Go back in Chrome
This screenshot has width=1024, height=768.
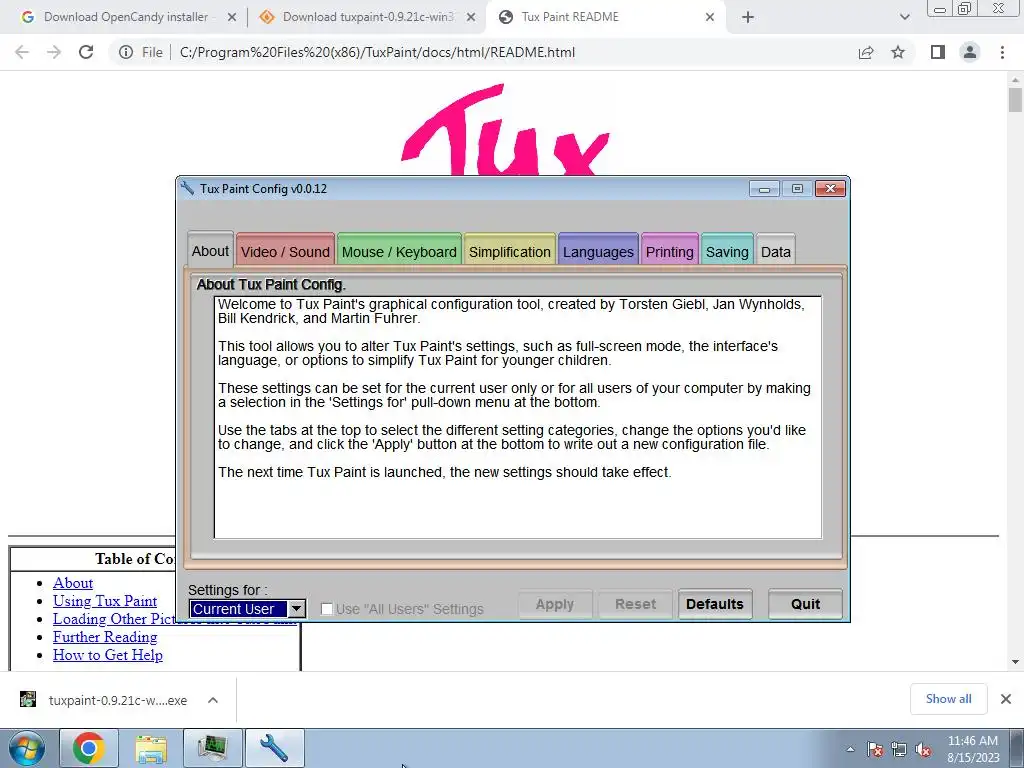tap(22, 52)
